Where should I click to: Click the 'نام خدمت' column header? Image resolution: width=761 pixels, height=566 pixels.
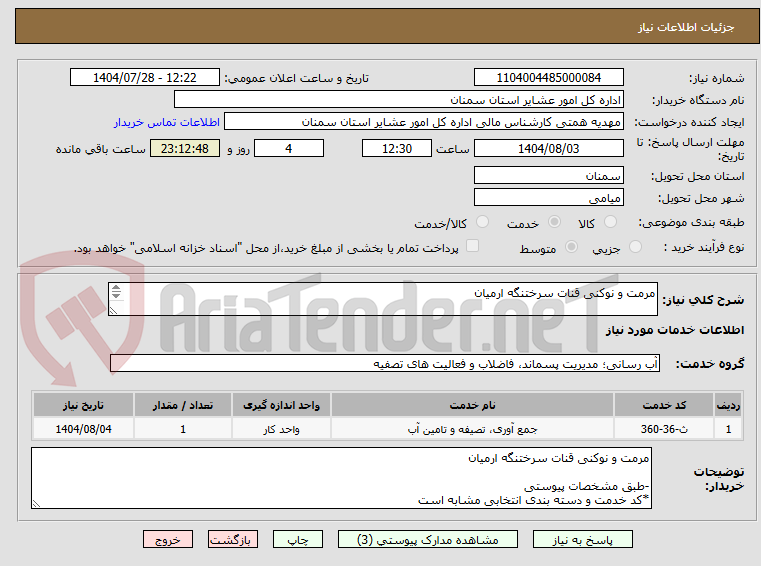(473, 405)
